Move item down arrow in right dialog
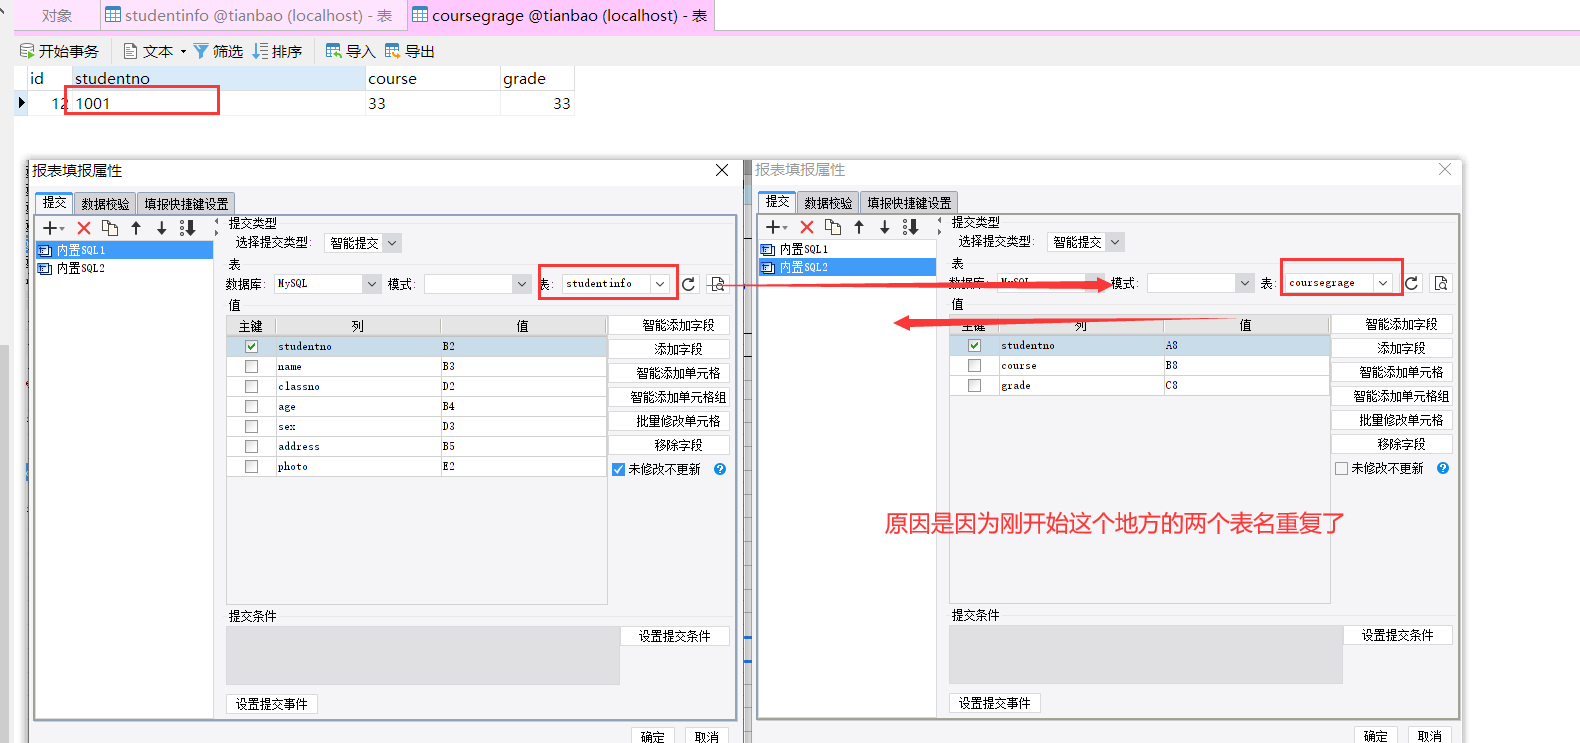This screenshot has height=743, width=1580. coord(884,227)
